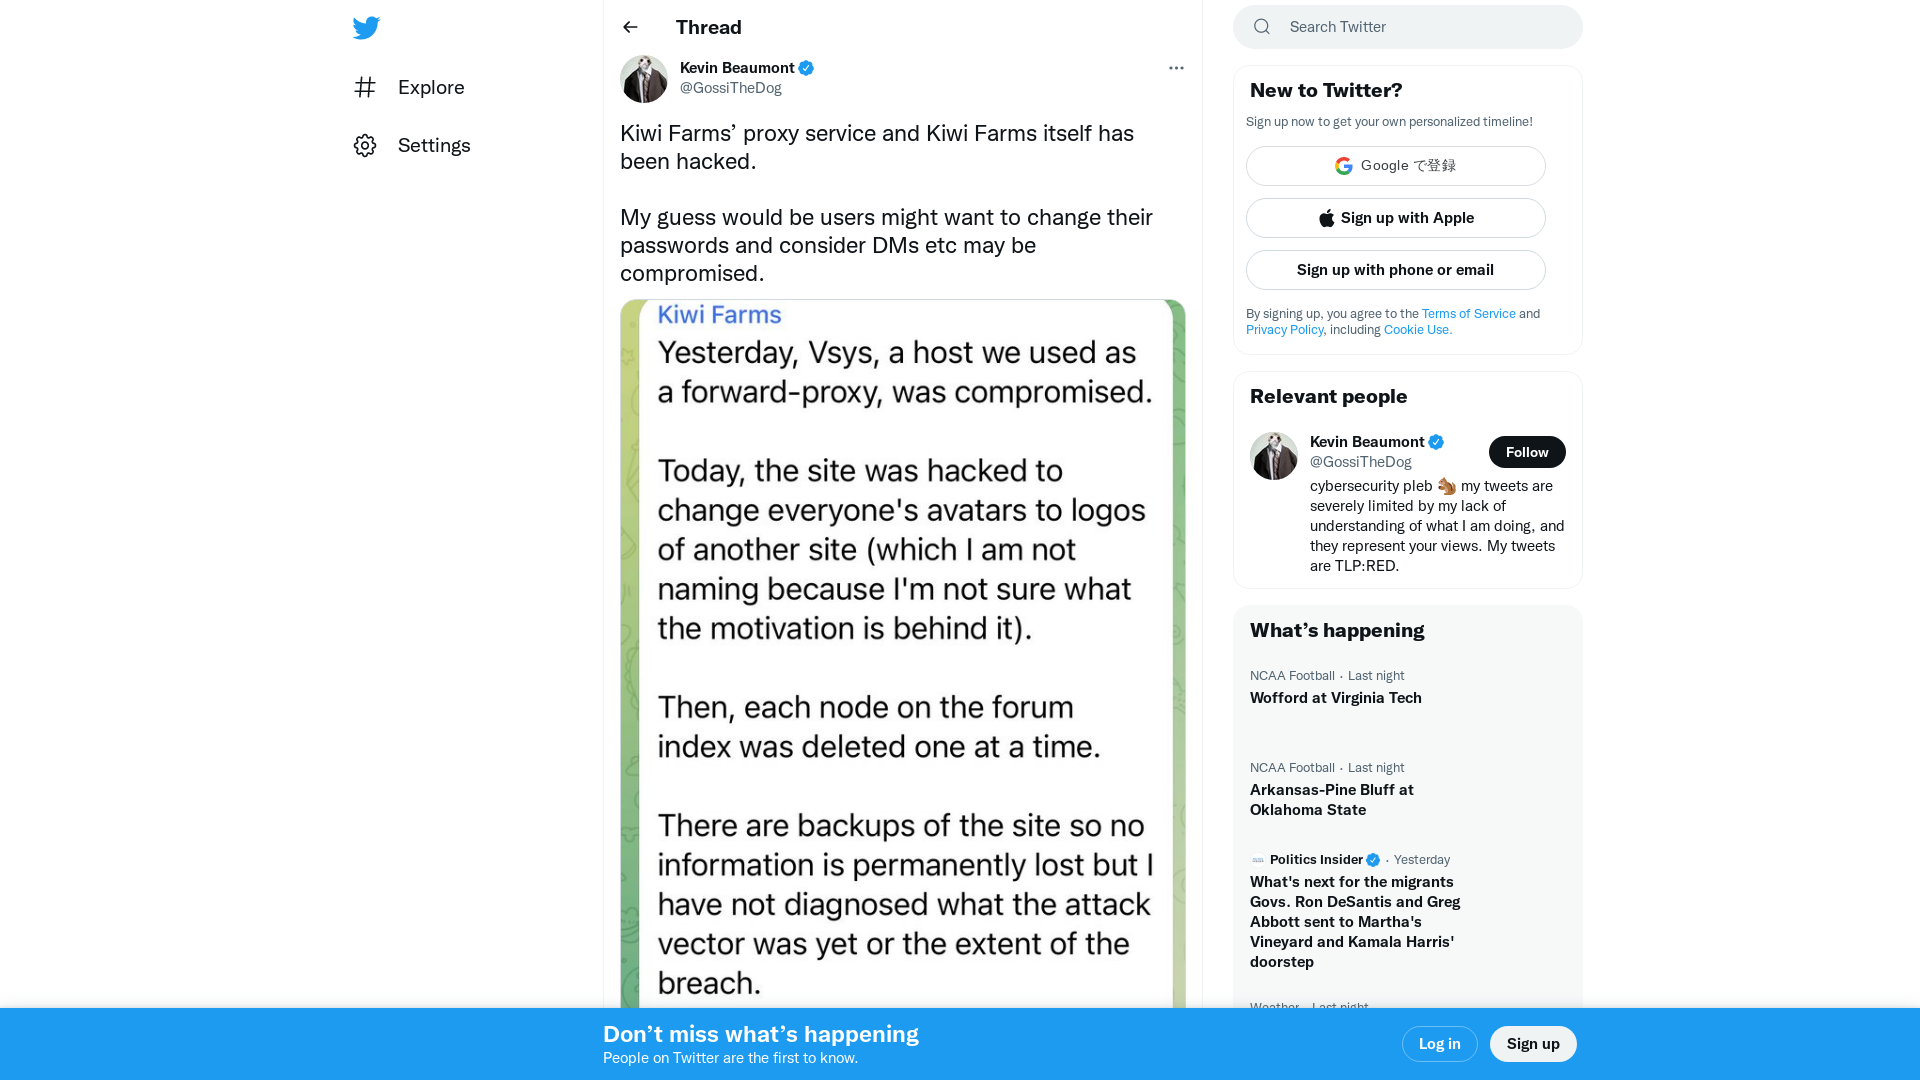This screenshot has width=1920, height=1080.
Task: Click the Google logo in signup option
Action: click(x=1343, y=166)
